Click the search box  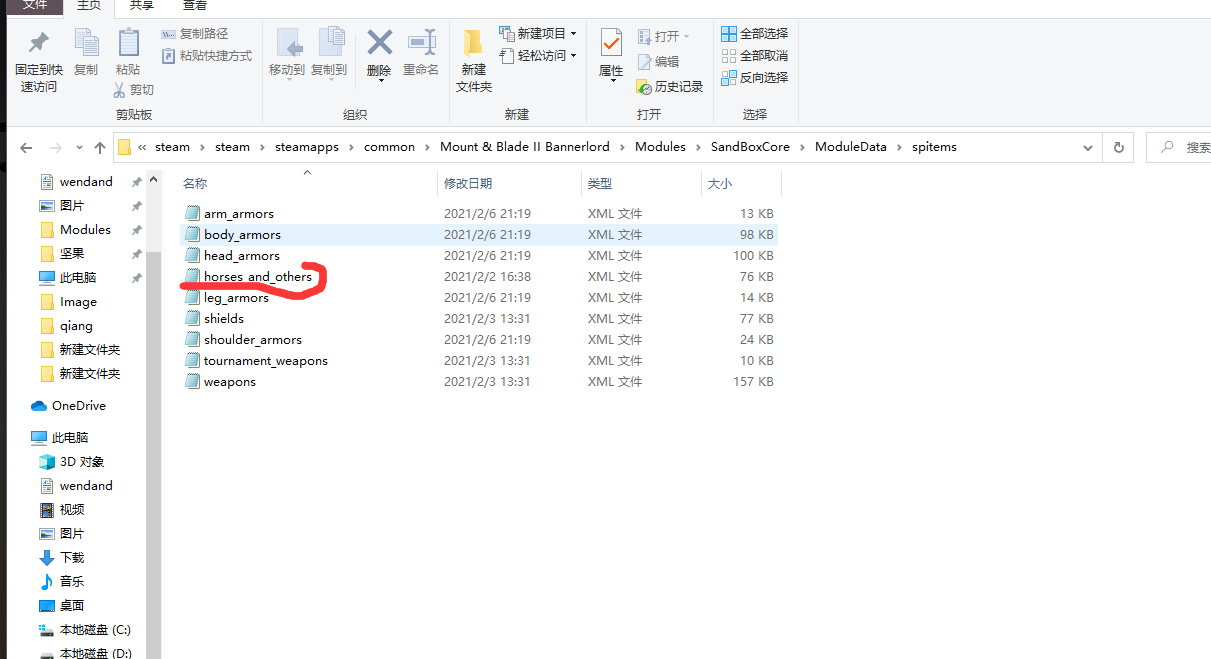click(1178, 147)
